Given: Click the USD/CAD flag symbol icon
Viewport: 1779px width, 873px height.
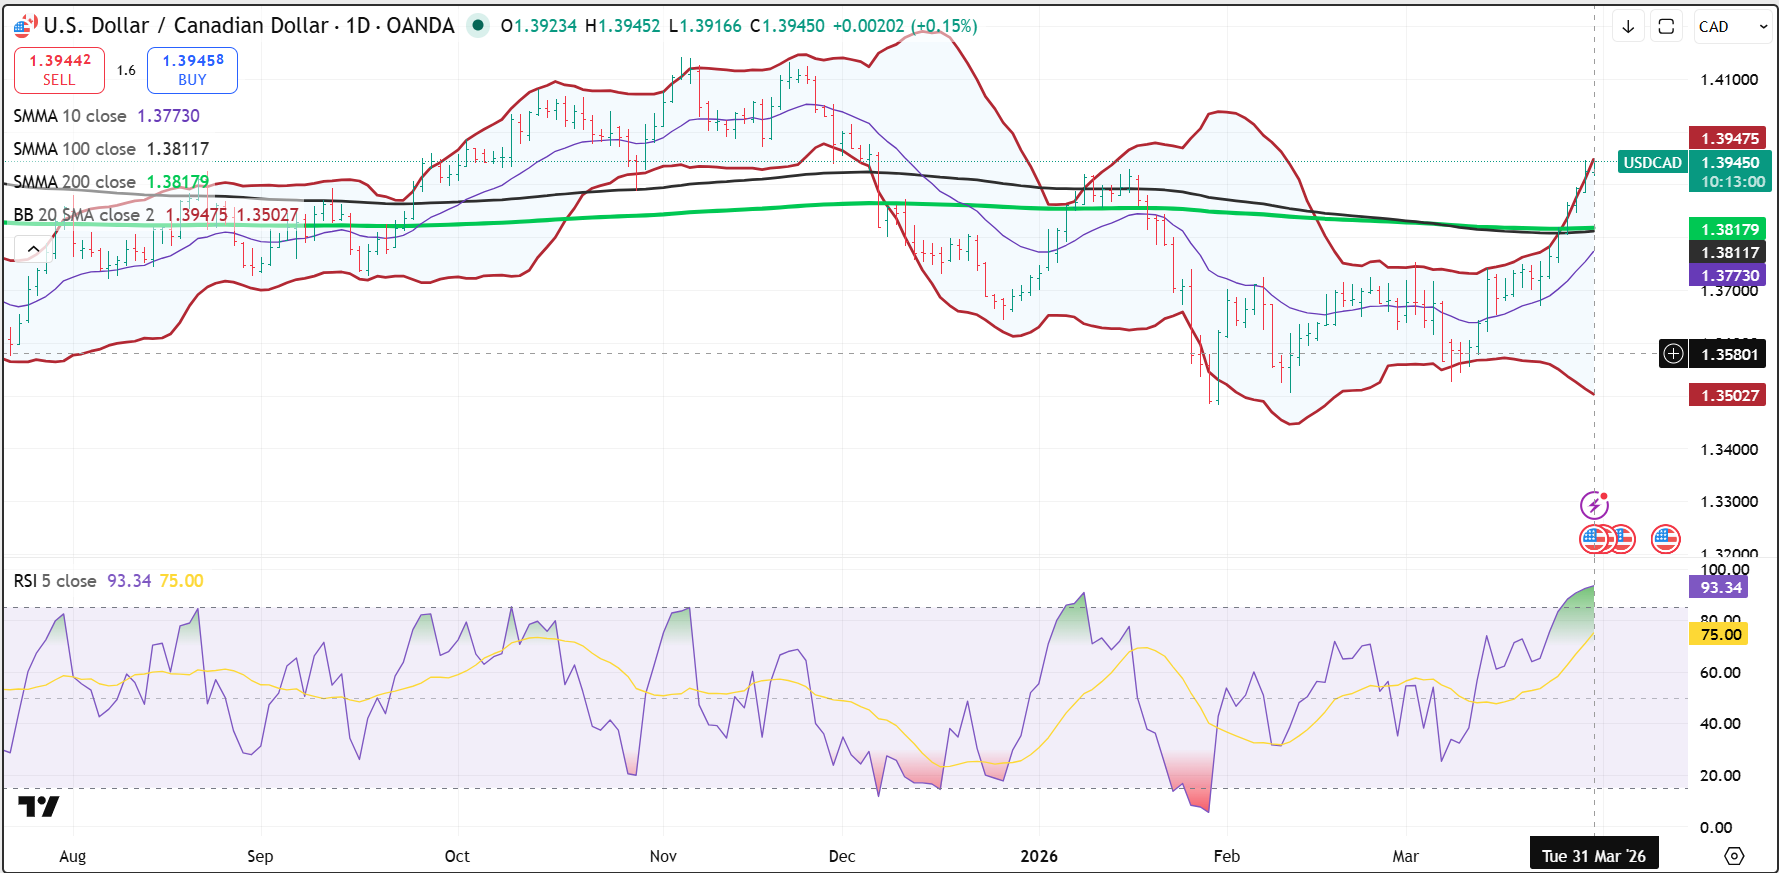Looking at the screenshot, I should pyautogui.click(x=25, y=26).
